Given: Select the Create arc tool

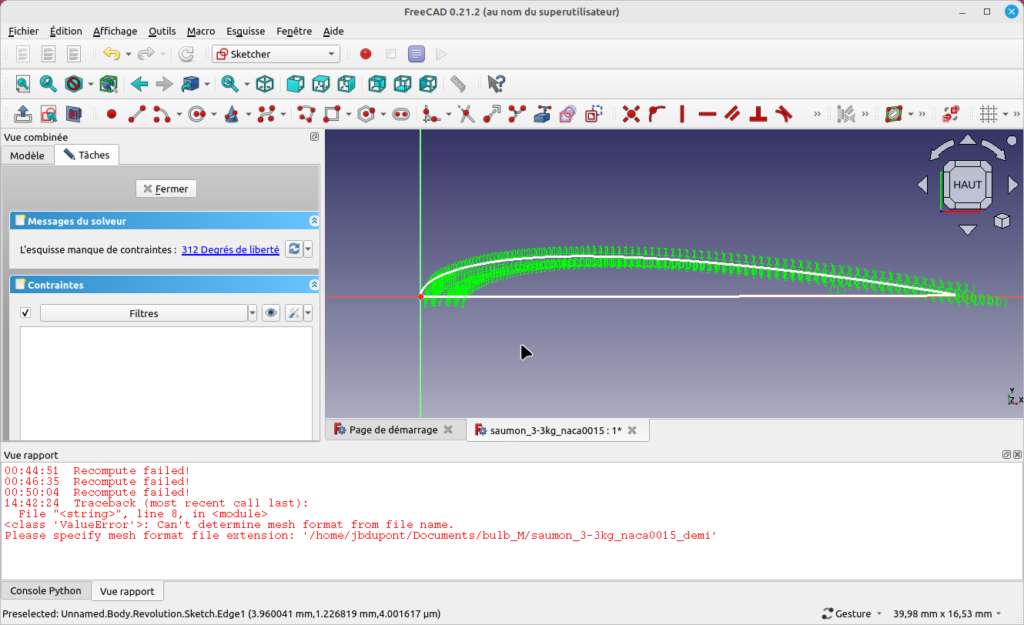Looking at the screenshot, I should pos(161,114).
